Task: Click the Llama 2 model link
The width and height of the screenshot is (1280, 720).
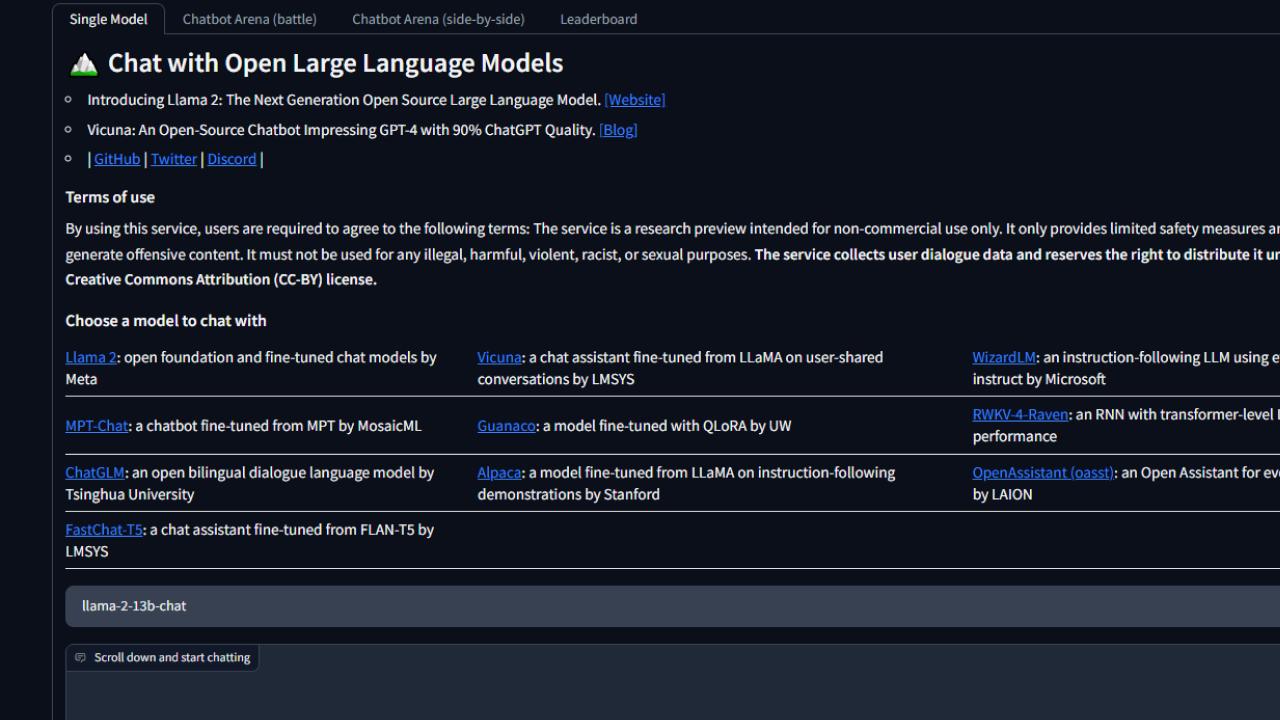Action: pyautogui.click(x=91, y=357)
